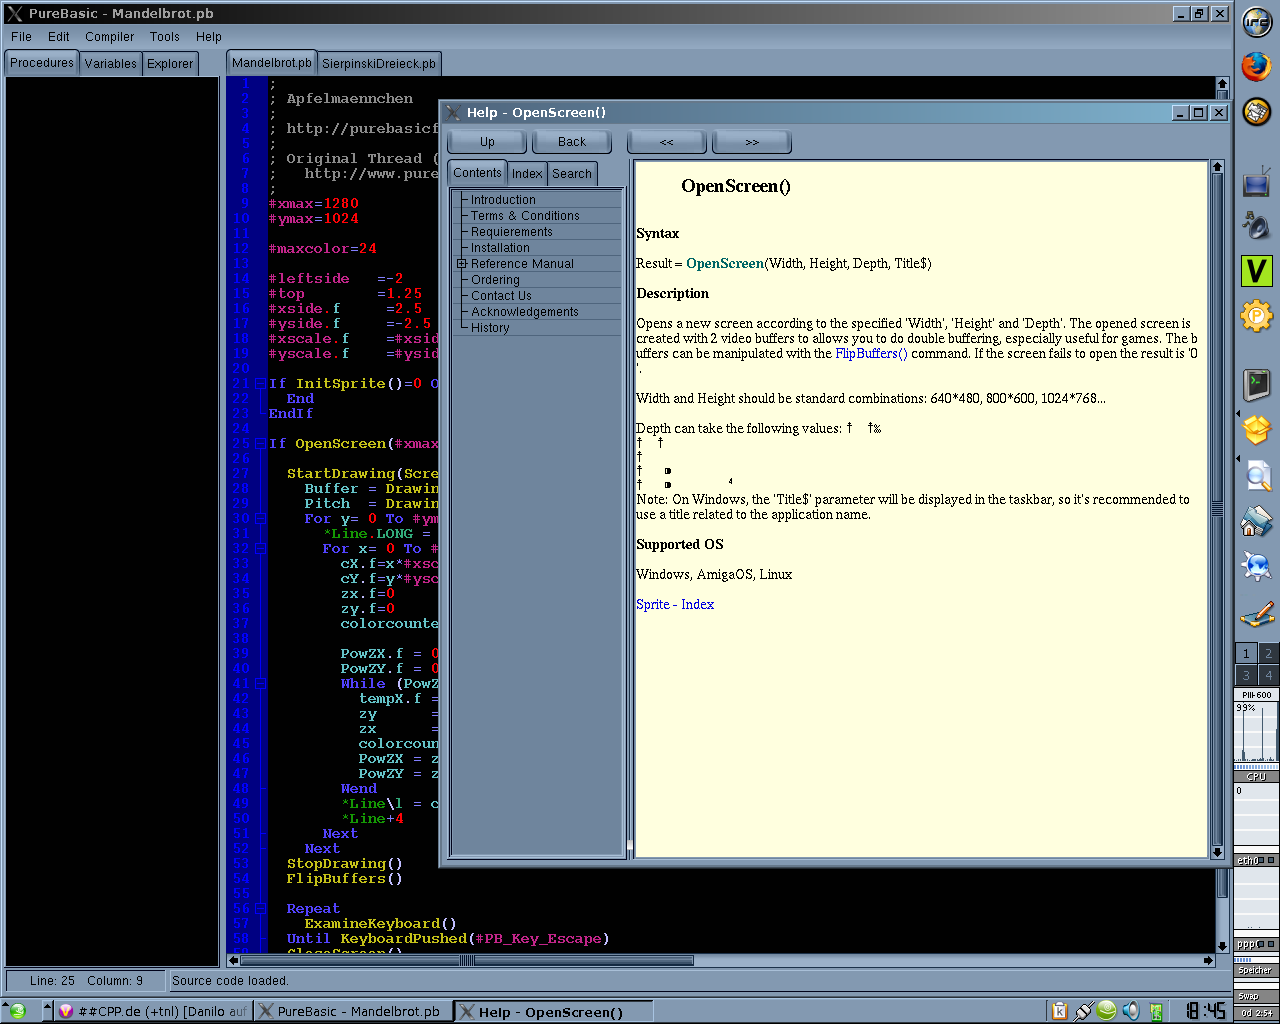The image size is (1280, 1024).
Task: Go to next topic with >> button
Action: (752, 142)
